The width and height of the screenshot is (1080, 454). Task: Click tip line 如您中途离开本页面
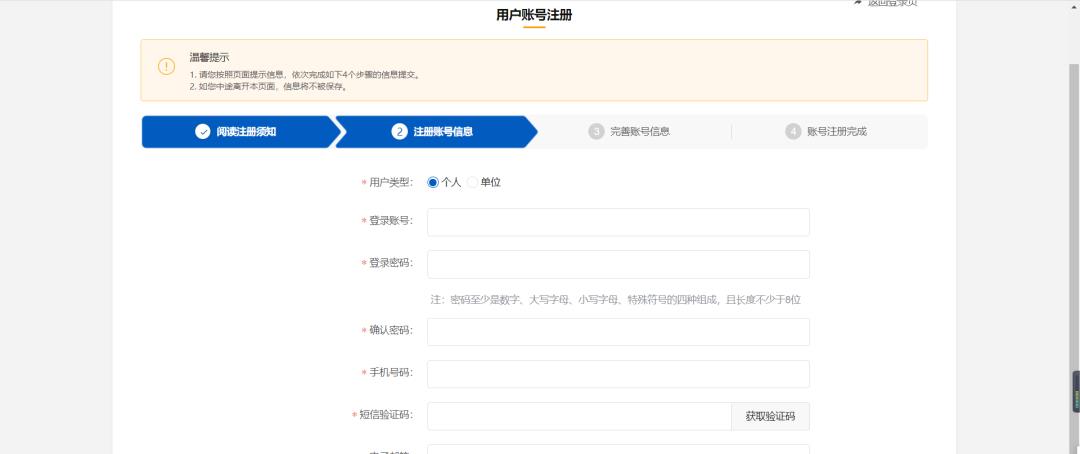click(269, 87)
